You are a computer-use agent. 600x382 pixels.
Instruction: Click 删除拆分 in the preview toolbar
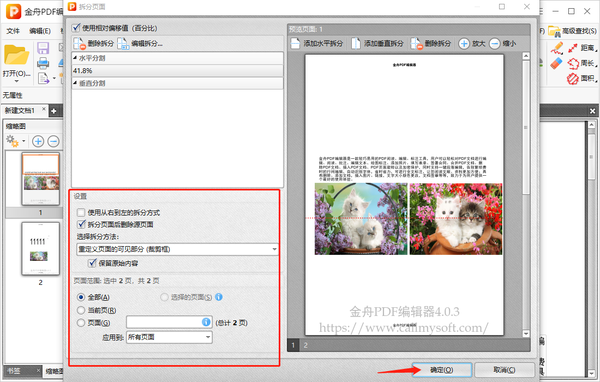pos(431,44)
